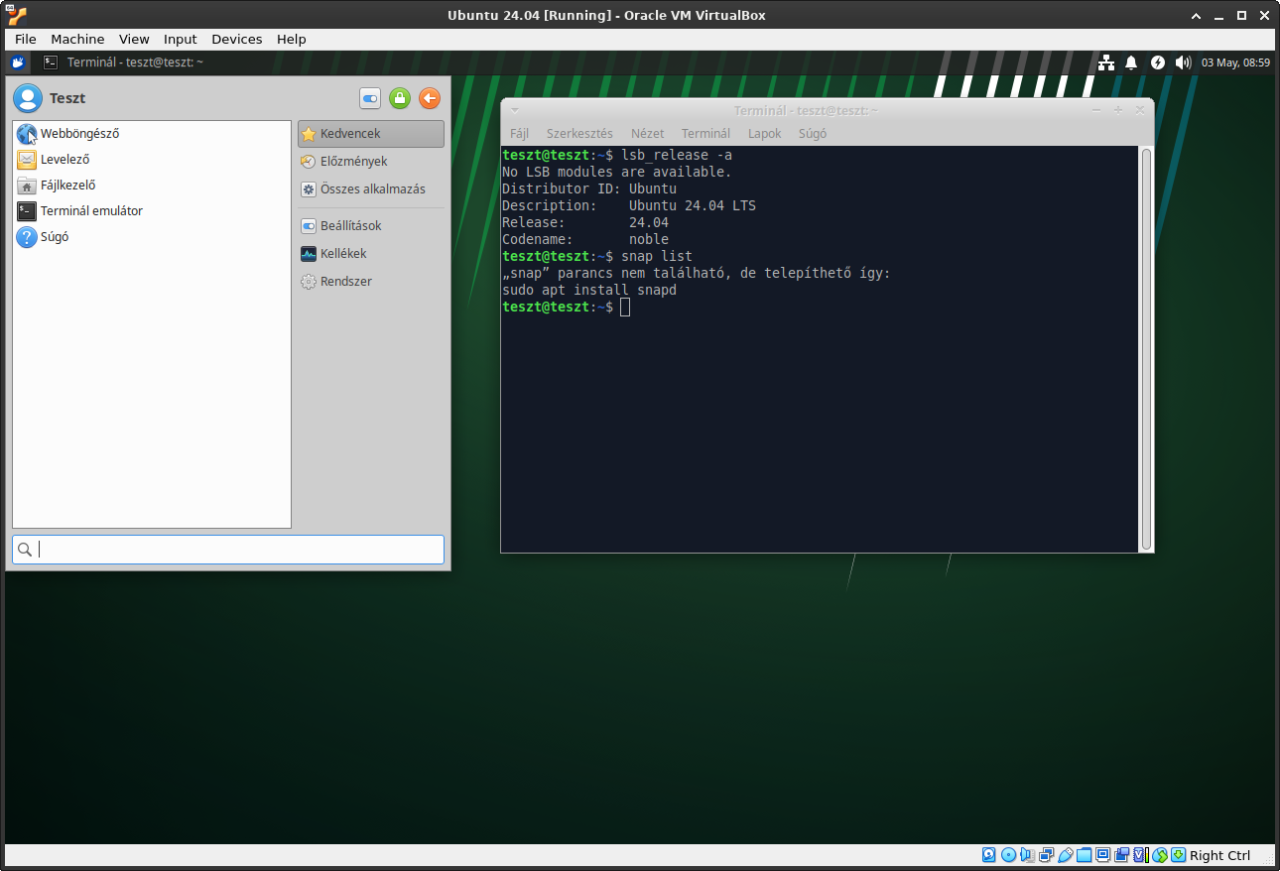
Task: Select the Kedvencek category
Action: pyautogui.click(x=371, y=133)
